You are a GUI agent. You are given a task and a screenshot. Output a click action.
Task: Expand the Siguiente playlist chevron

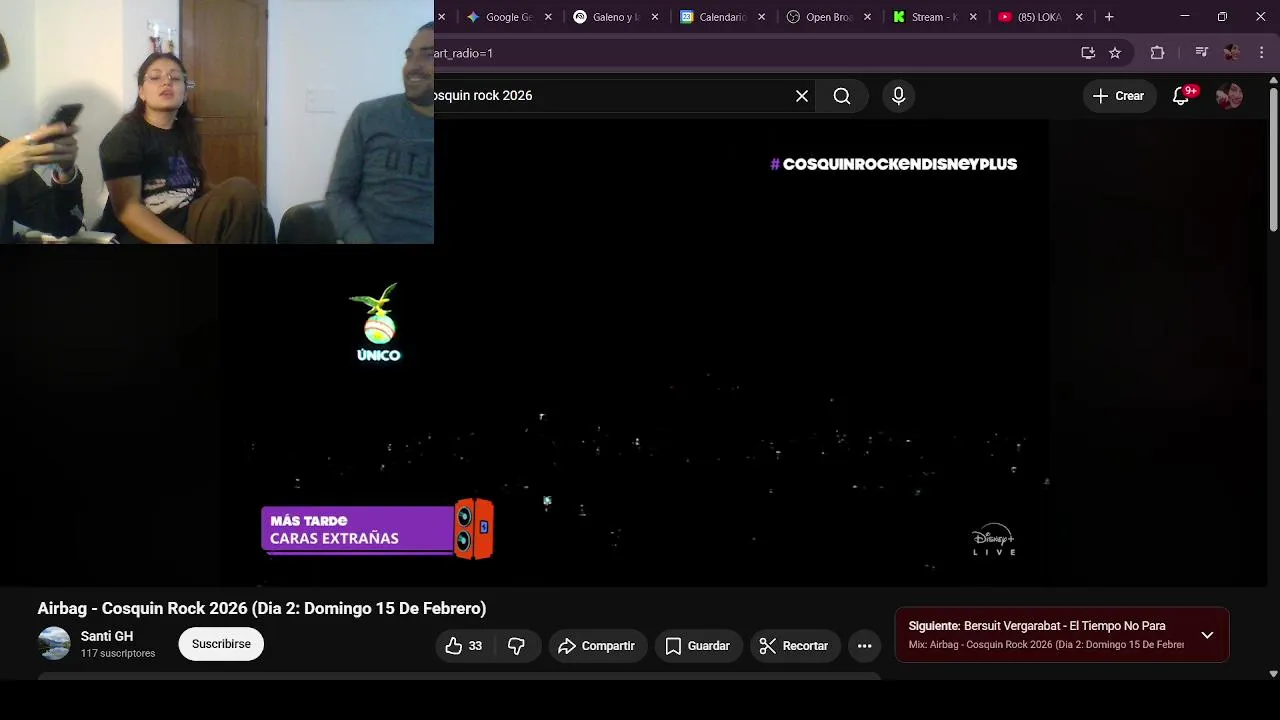1207,635
